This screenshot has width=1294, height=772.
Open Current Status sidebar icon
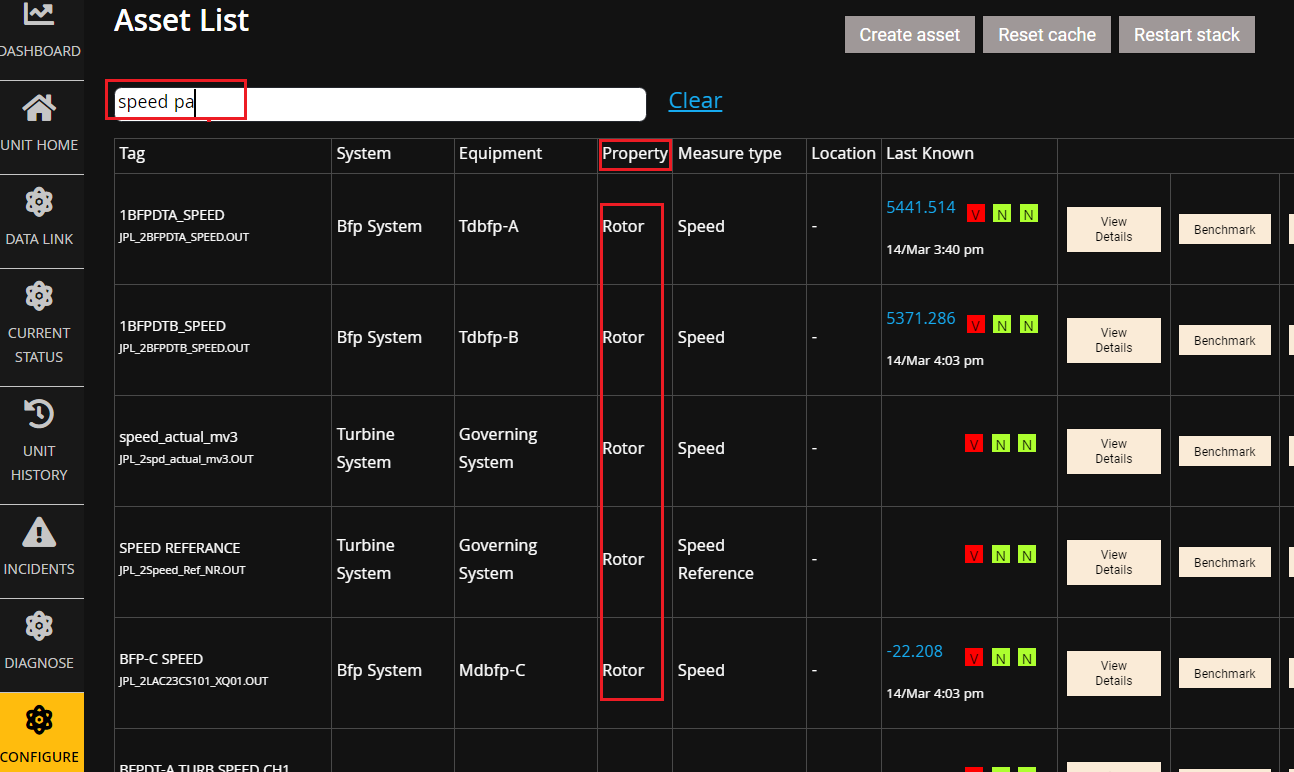coord(39,296)
